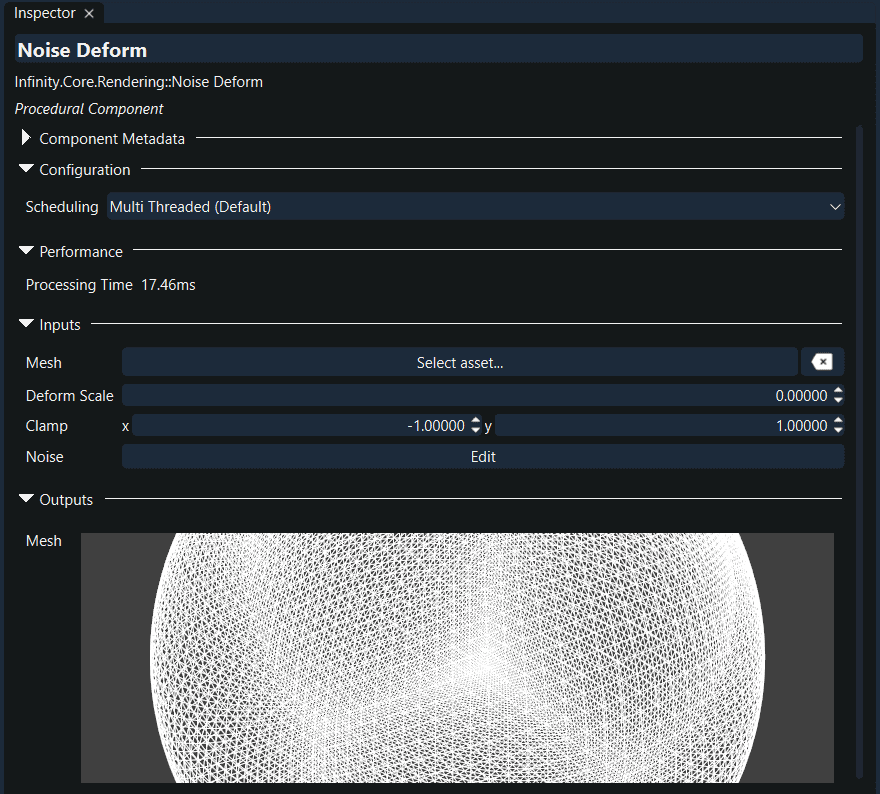Viewport: 880px width, 794px height.
Task: Select the Deform Scale value field
Action: point(450,395)
